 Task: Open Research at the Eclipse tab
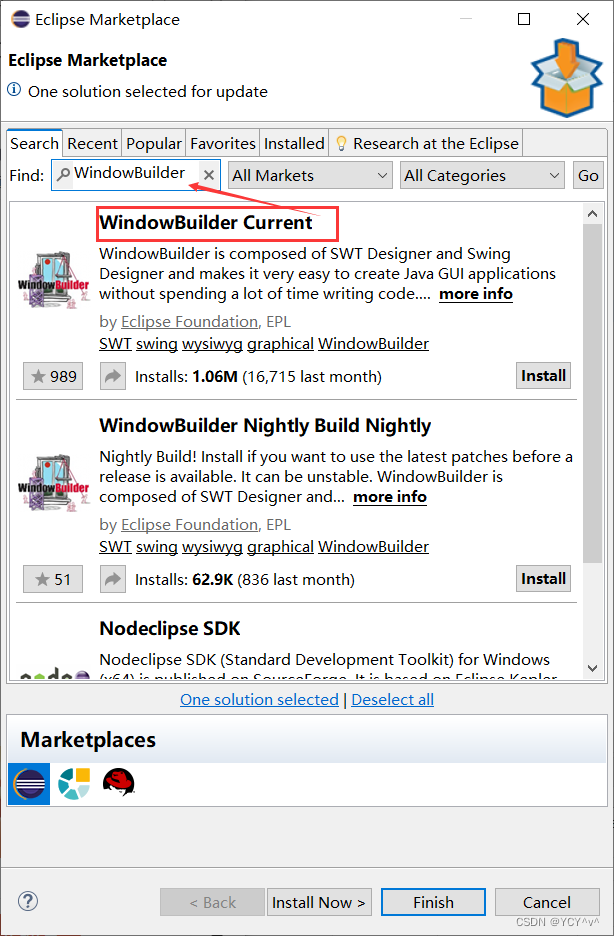point(426,144)
